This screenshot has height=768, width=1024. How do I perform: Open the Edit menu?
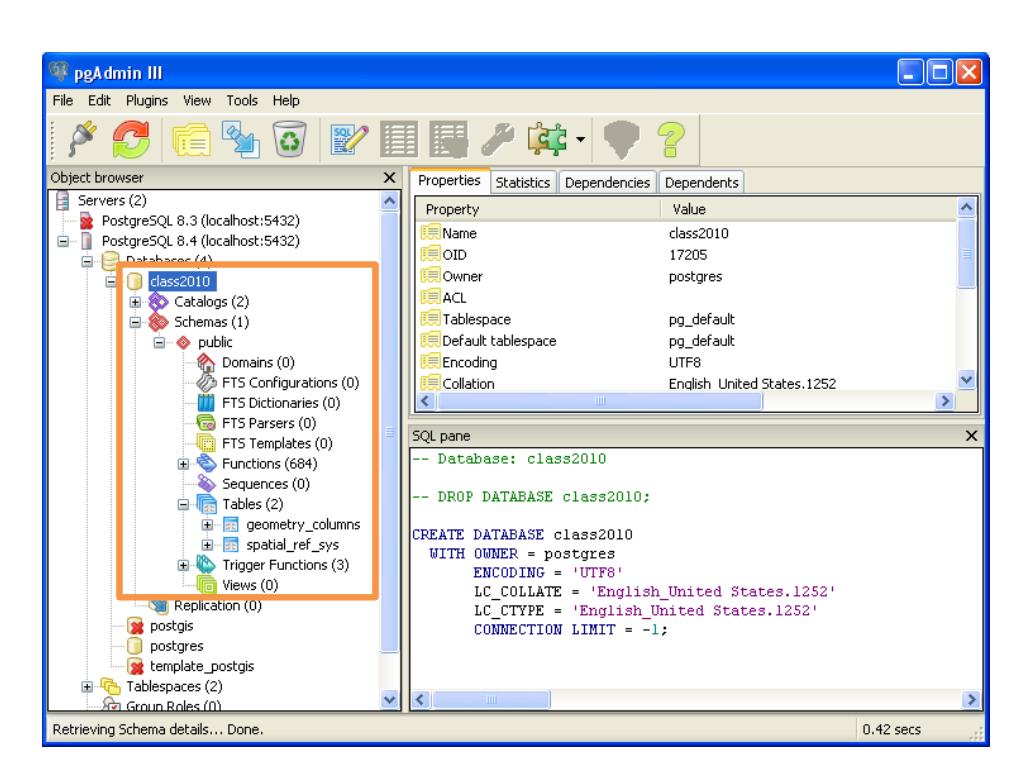point(99,101)
